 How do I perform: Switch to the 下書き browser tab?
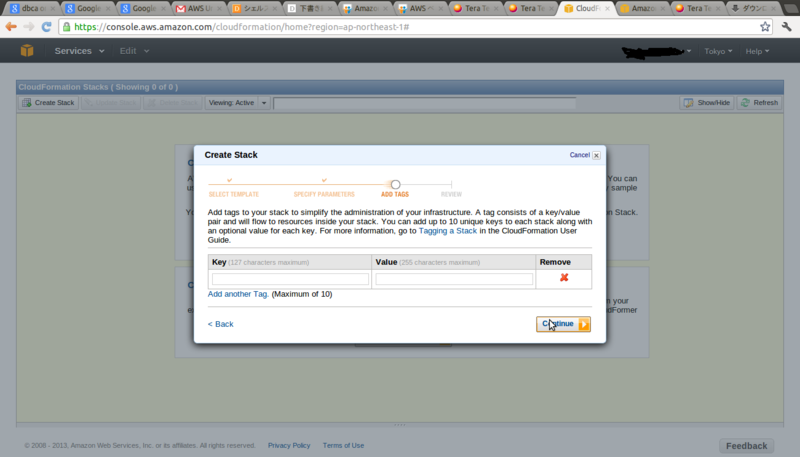pos(310,8)
